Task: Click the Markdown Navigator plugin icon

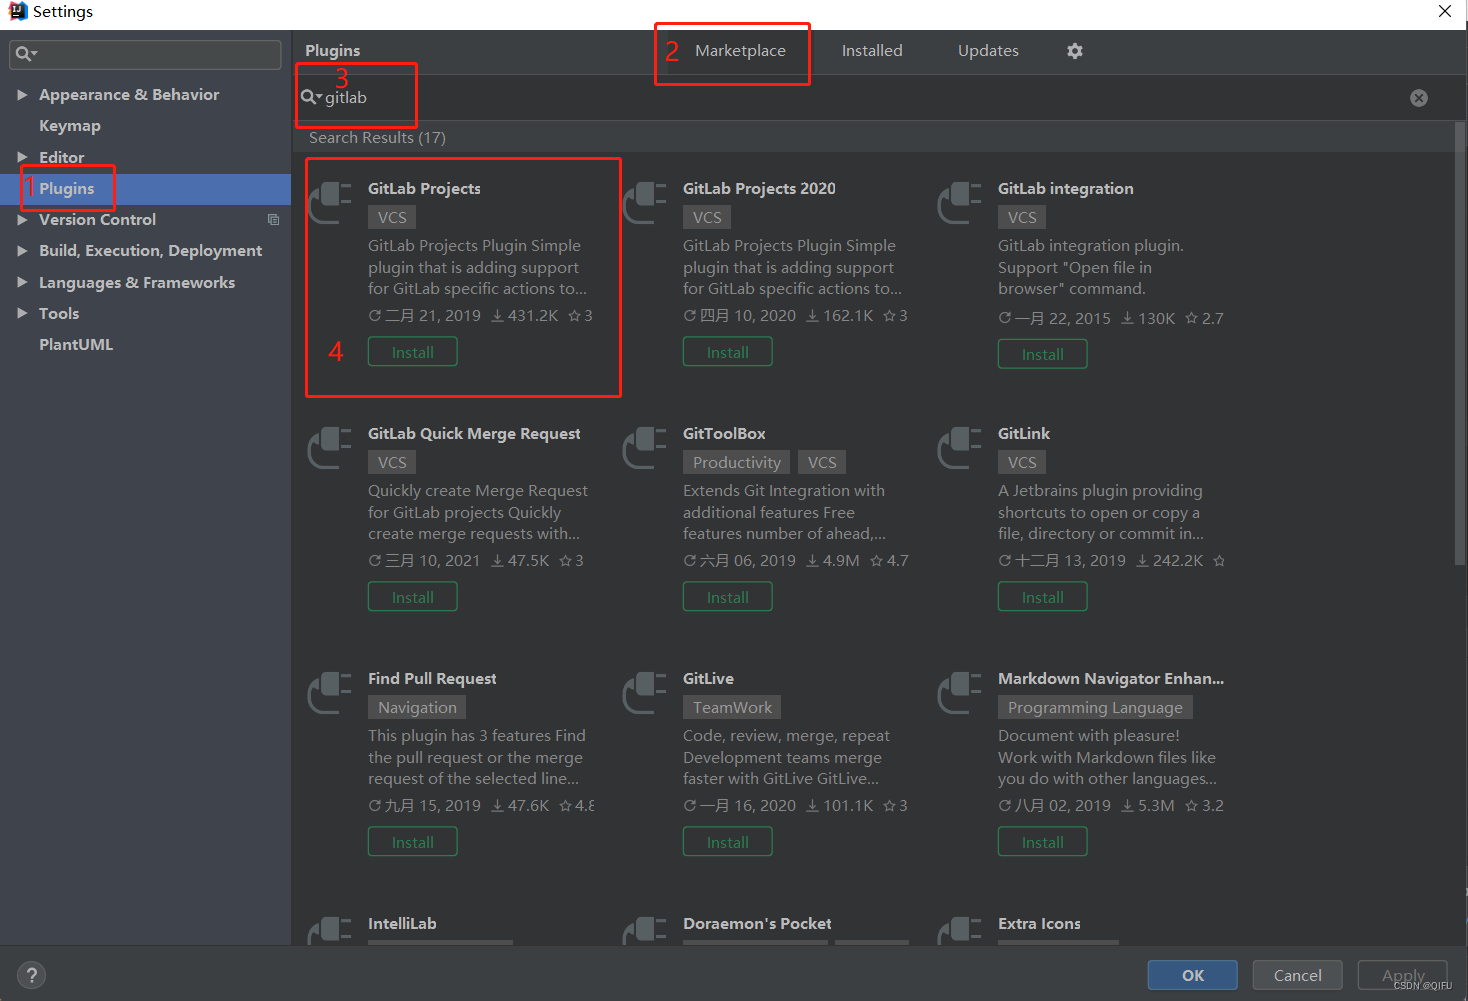Action: (x=960, y=692)
